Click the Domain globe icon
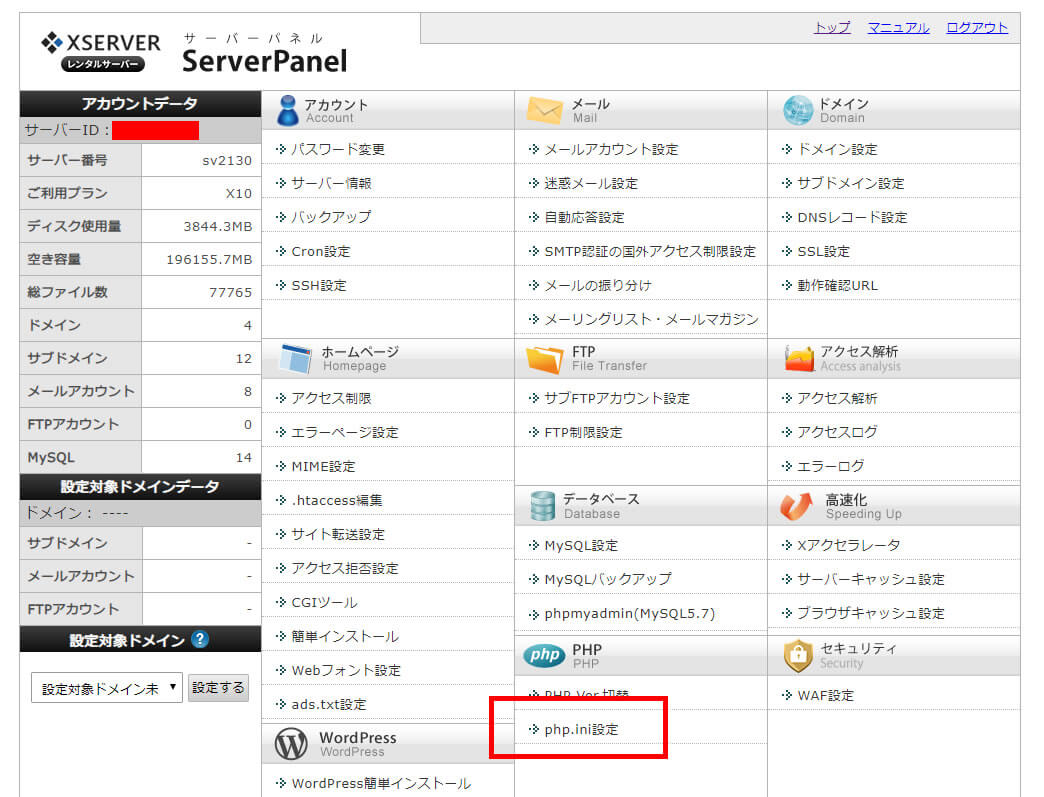The height and width of the screenshot is (797, 1044). tap(798, 110)
